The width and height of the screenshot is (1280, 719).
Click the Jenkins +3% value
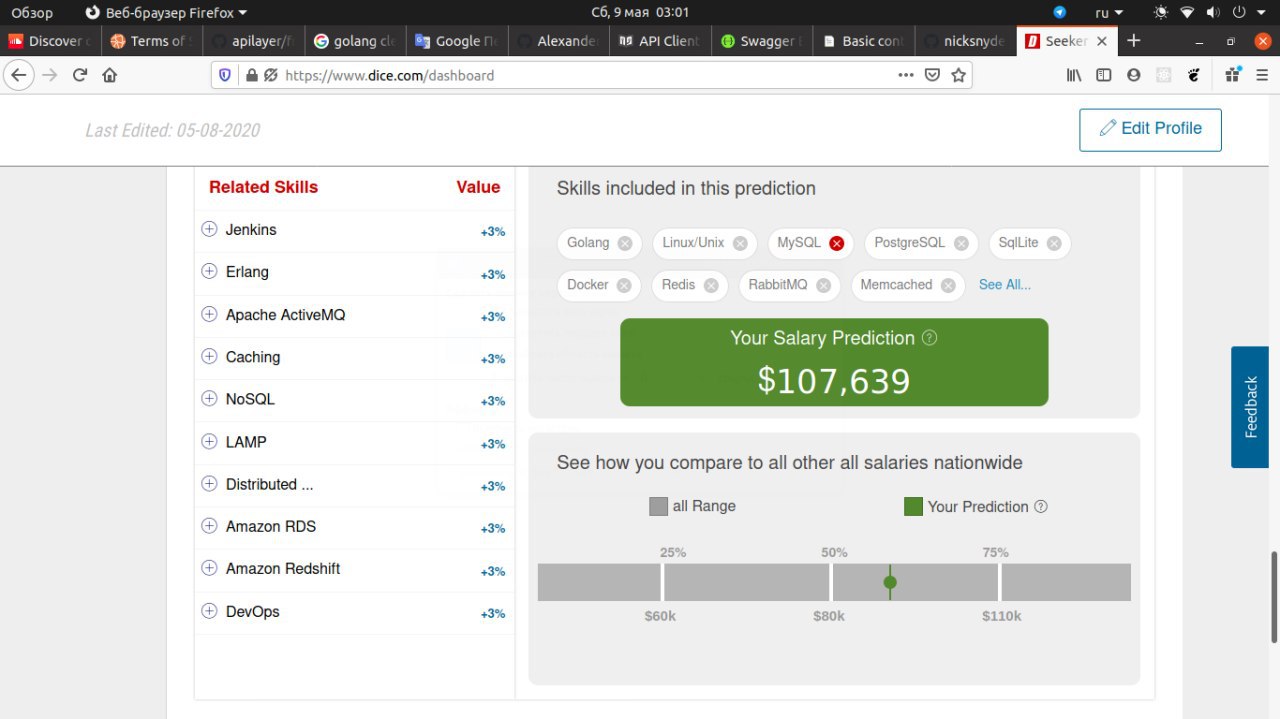[x=492, y=231]
